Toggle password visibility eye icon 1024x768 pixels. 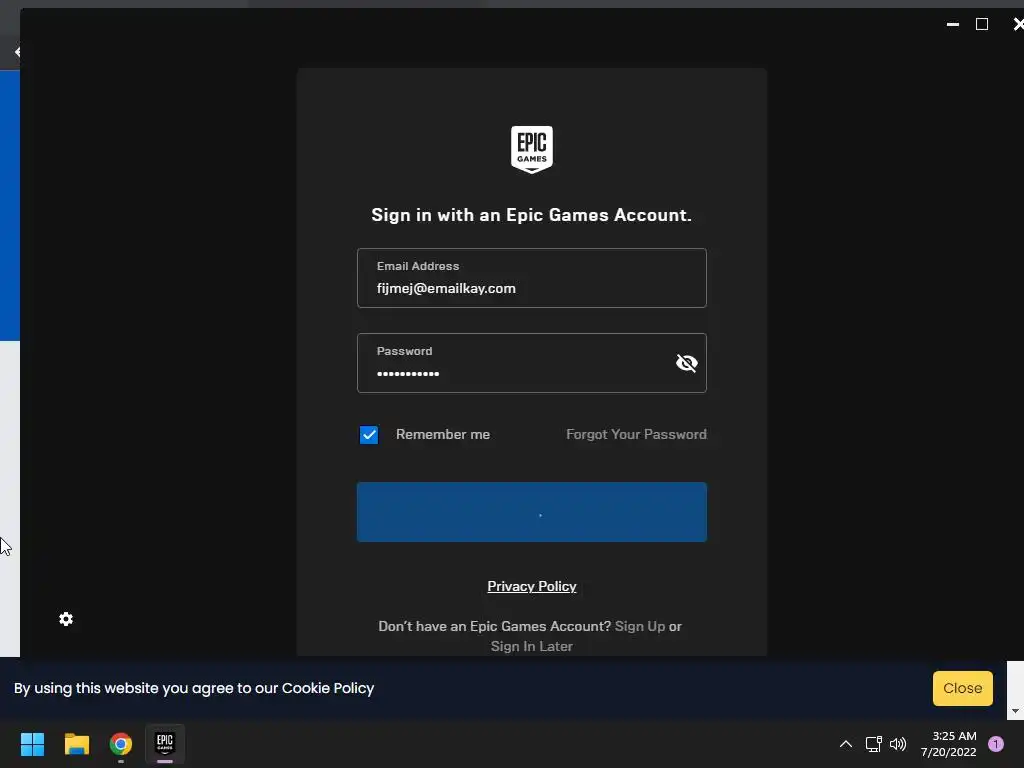686,363
